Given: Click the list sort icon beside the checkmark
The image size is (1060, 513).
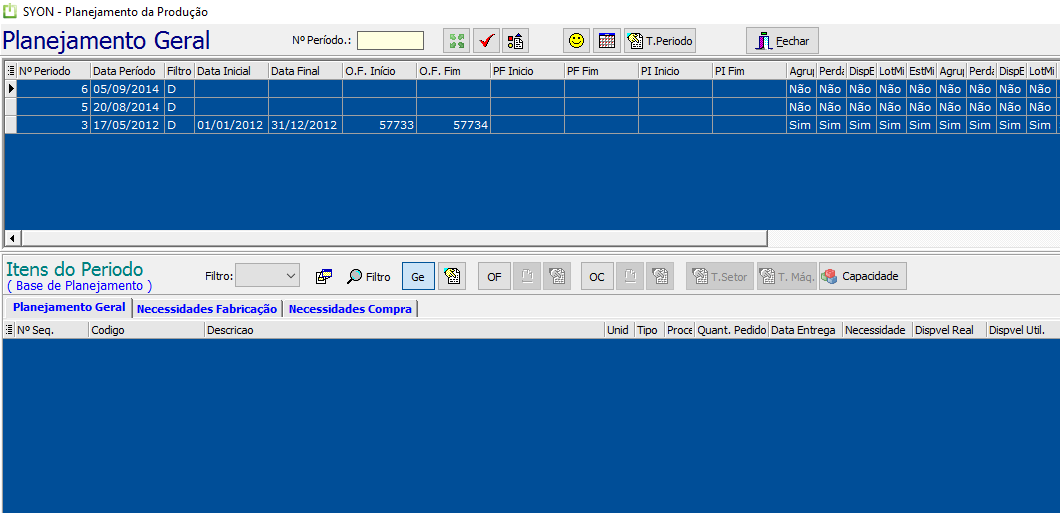Looking at the screenshot, I should pyautogui.click(x=515, y=41).
